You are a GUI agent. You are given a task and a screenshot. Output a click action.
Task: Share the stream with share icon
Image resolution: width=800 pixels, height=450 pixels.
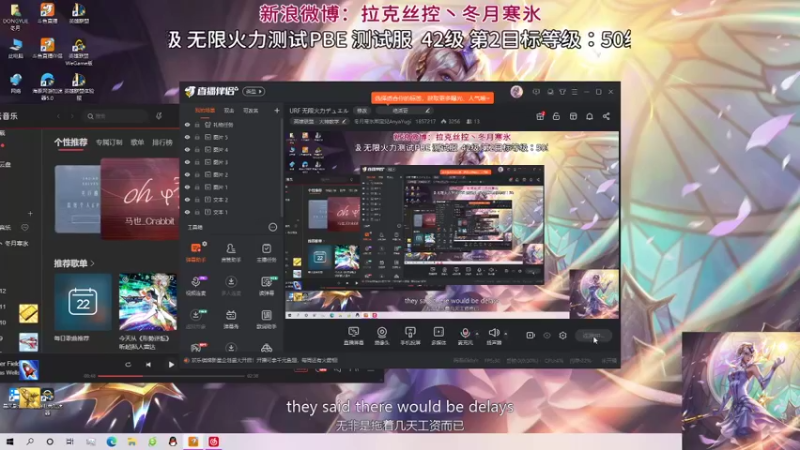click(606, 116)
